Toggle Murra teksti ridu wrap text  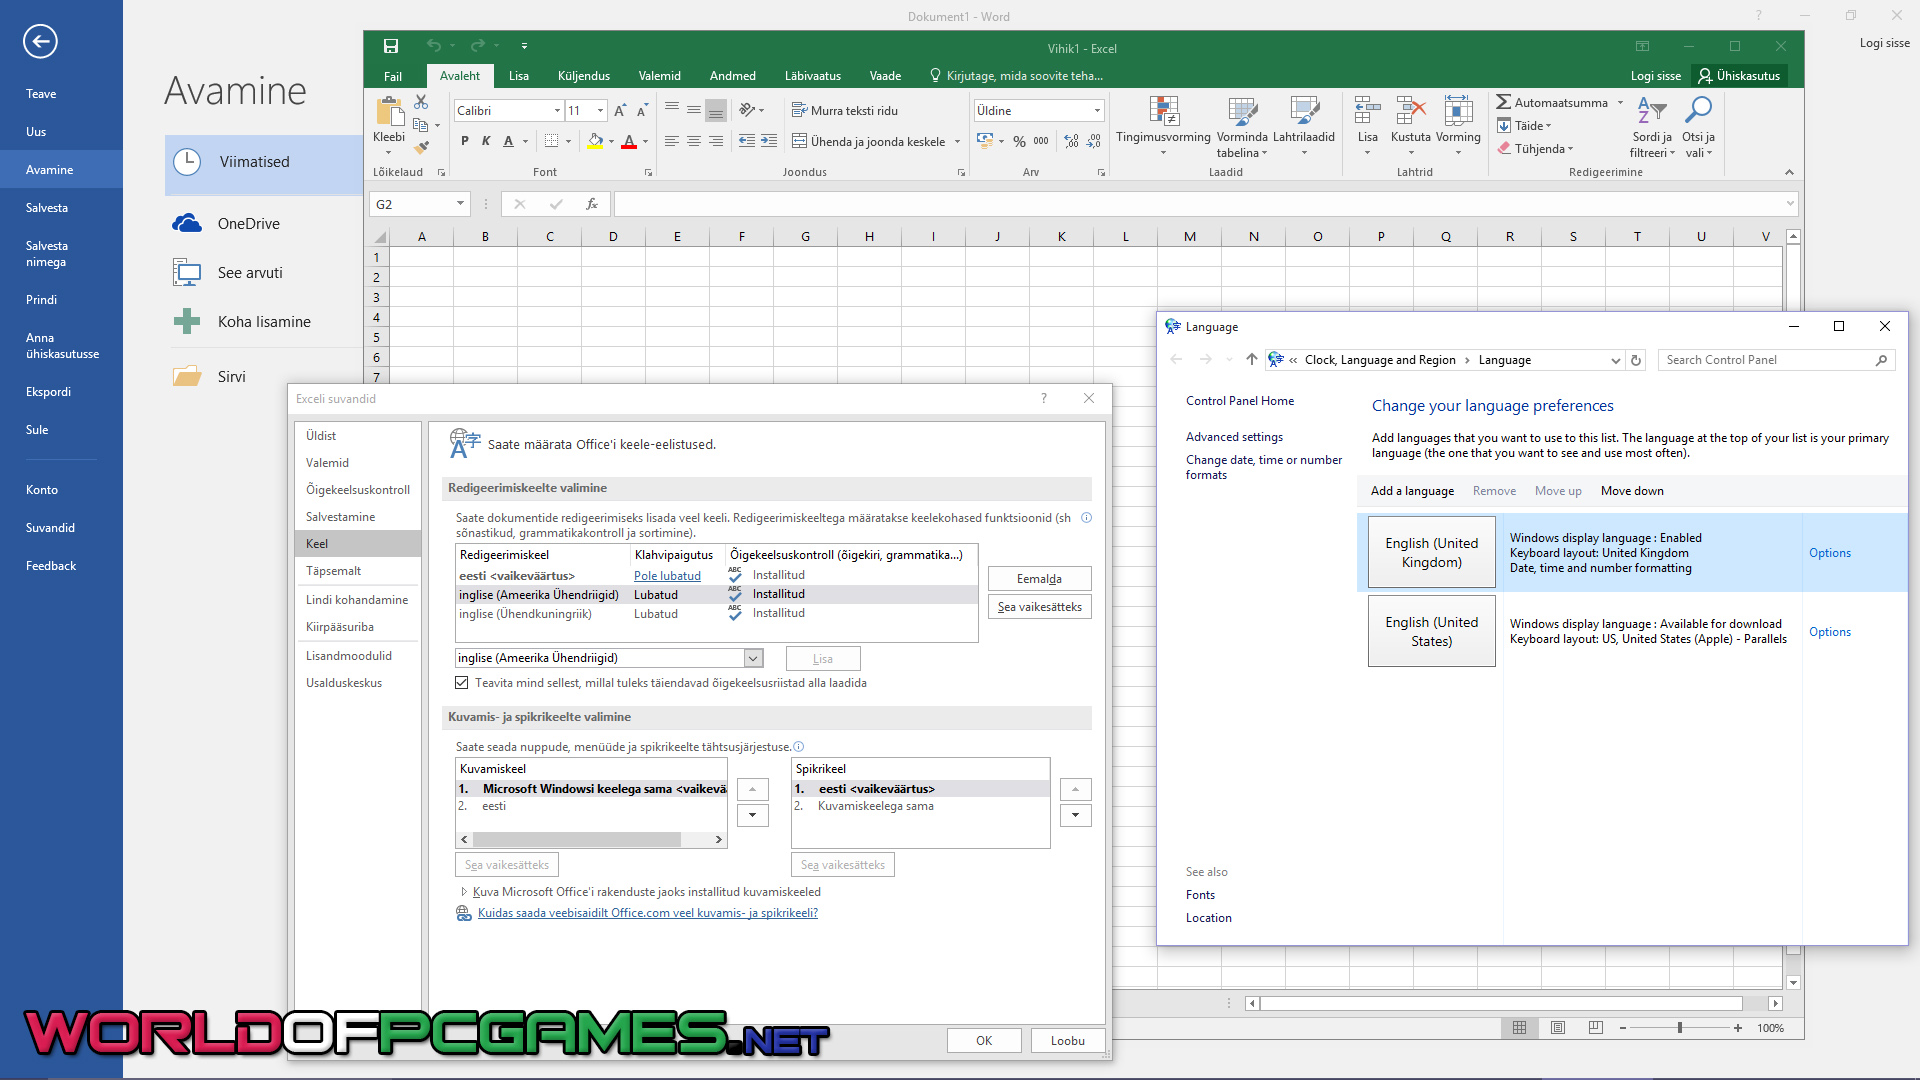(x=845, y=110)
